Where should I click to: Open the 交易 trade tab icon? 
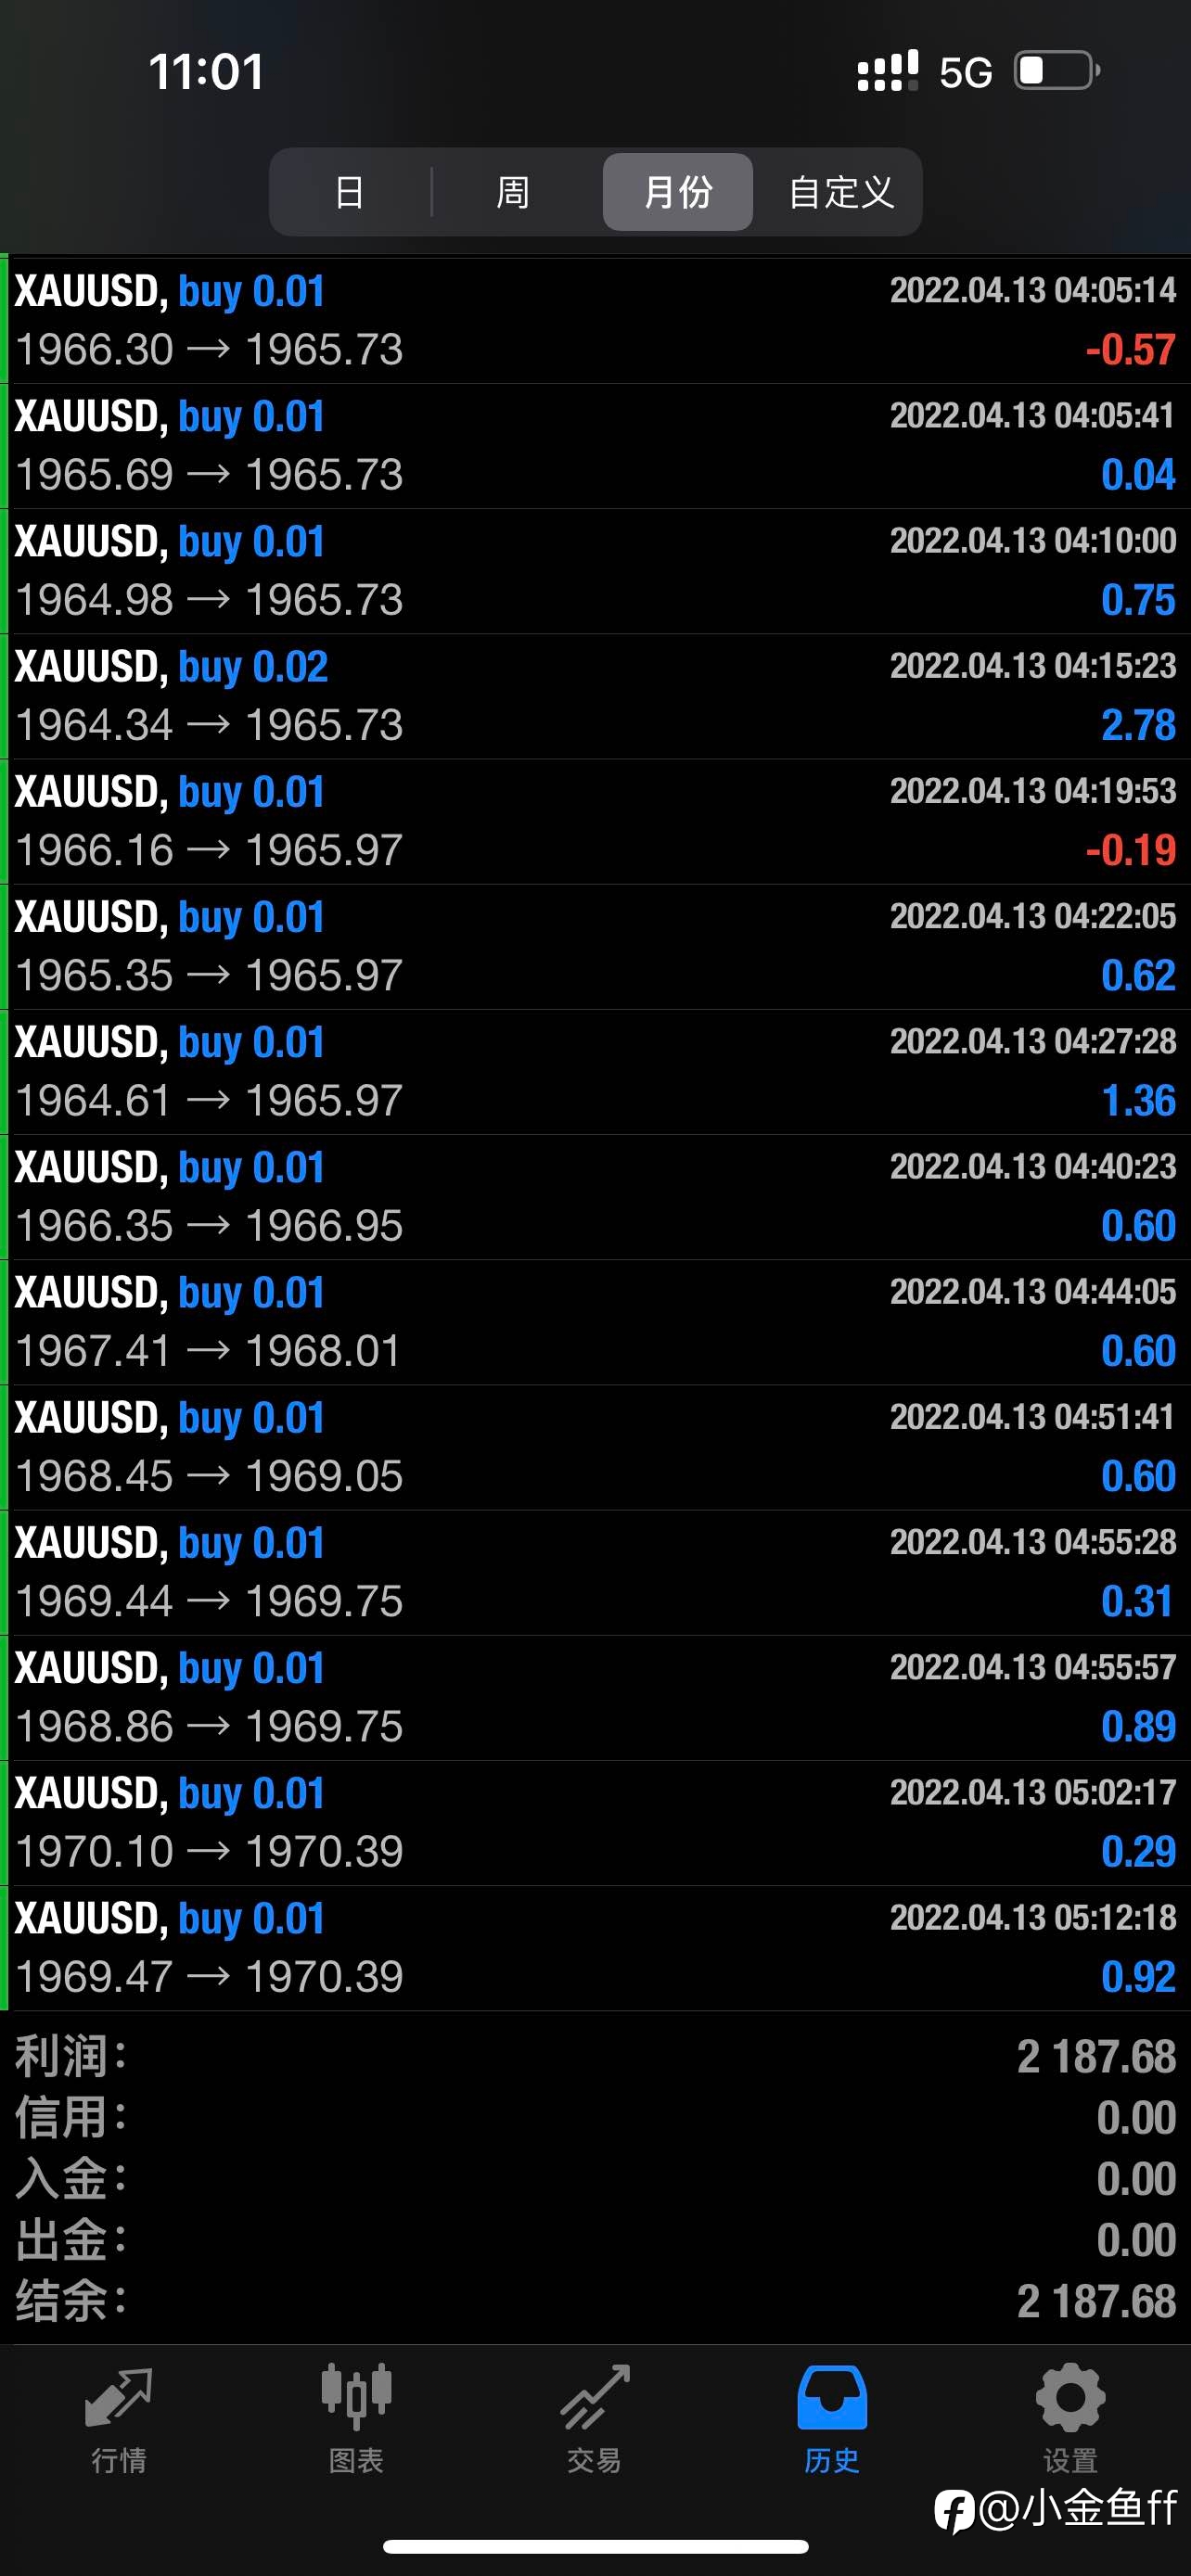pos(594,2398)
